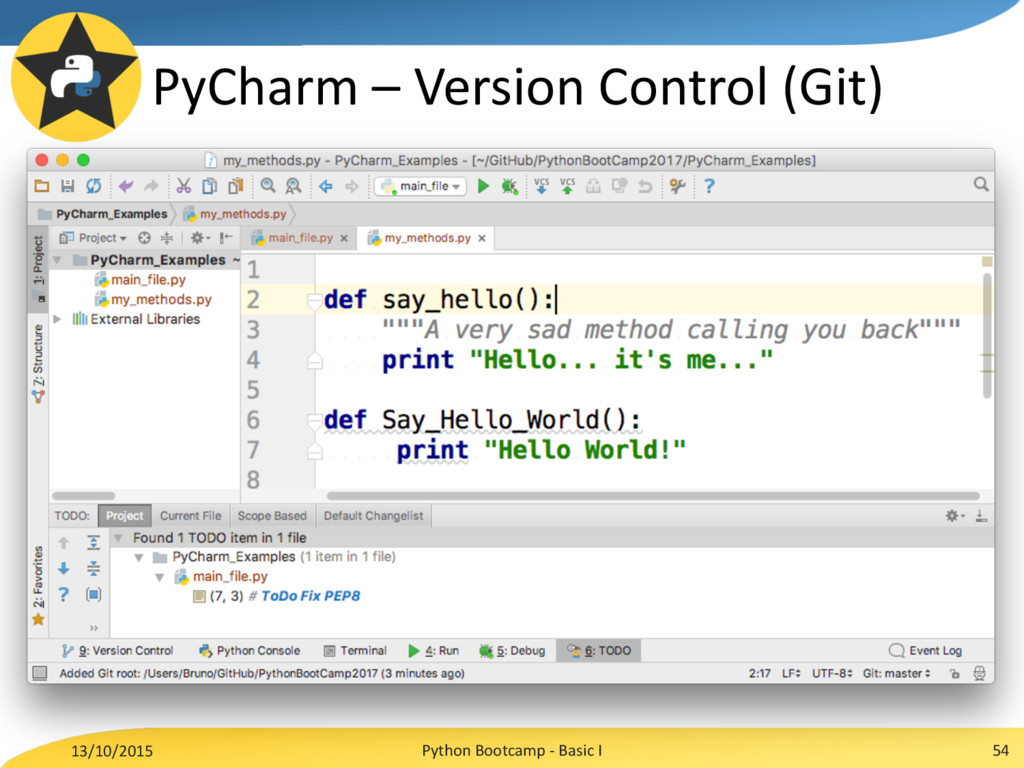Click the Redo arrow icon

point(152,186)
